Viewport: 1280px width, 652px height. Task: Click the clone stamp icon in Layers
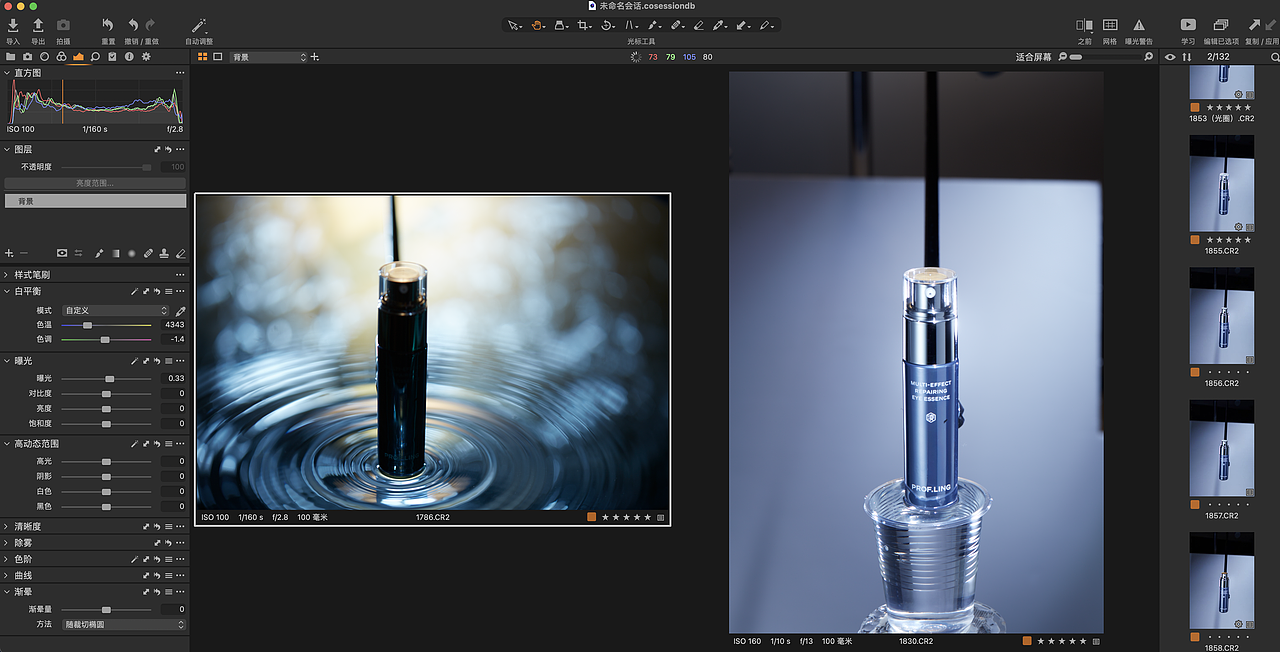[x=164, y=253]
